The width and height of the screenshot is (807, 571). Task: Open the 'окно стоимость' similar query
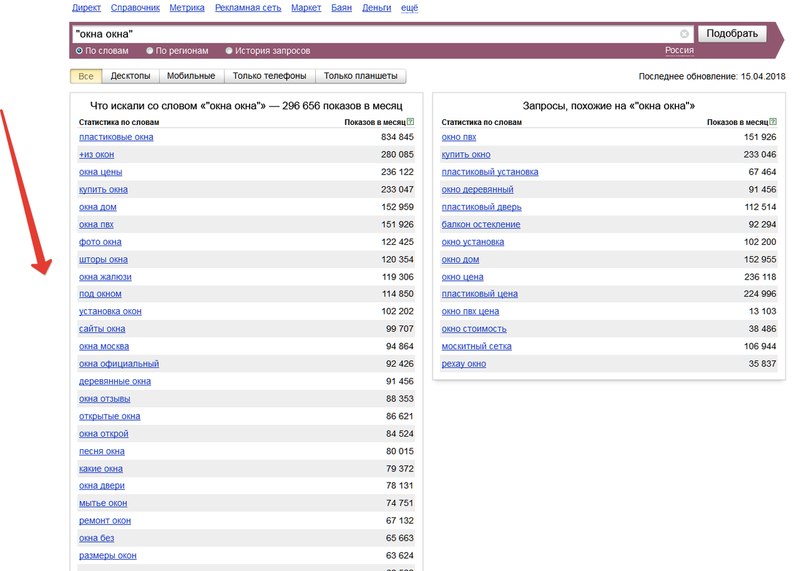474,329
